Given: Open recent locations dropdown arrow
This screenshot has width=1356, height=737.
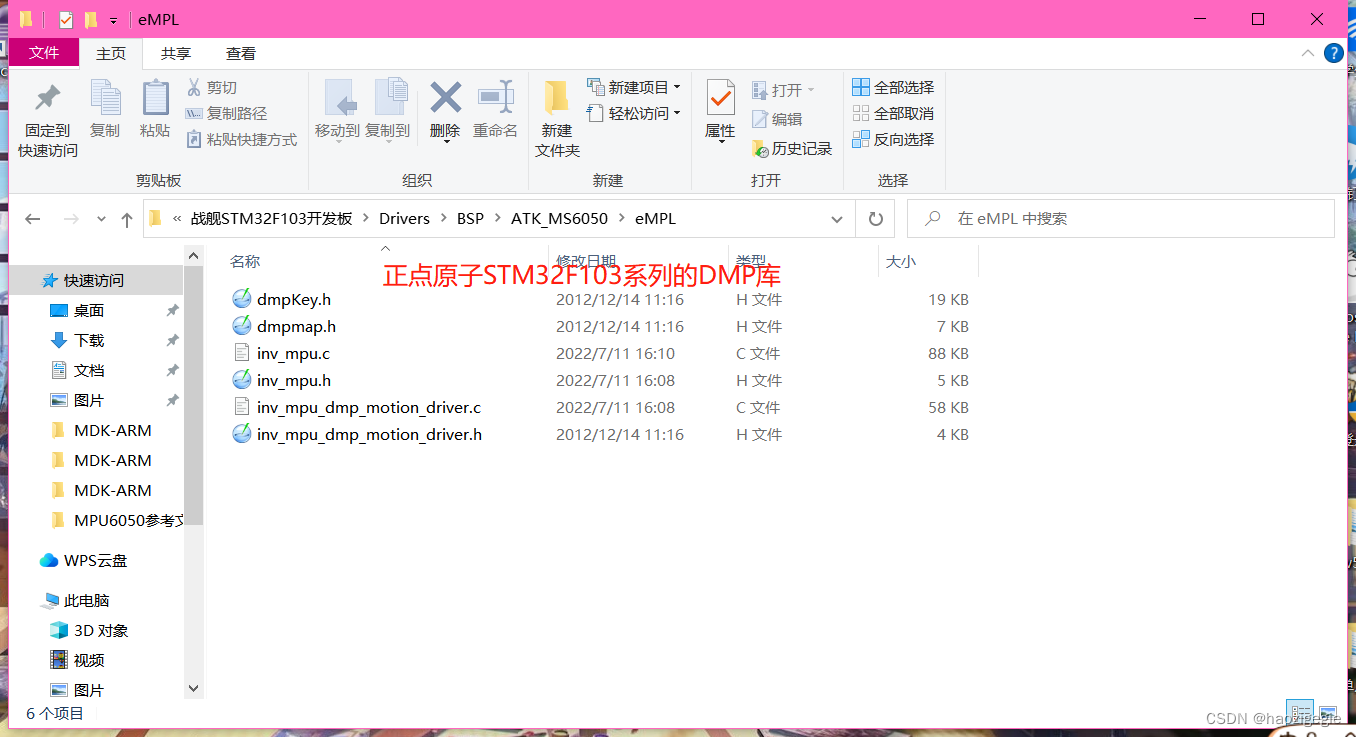Looking at the screenshot, I should point(101,219).
